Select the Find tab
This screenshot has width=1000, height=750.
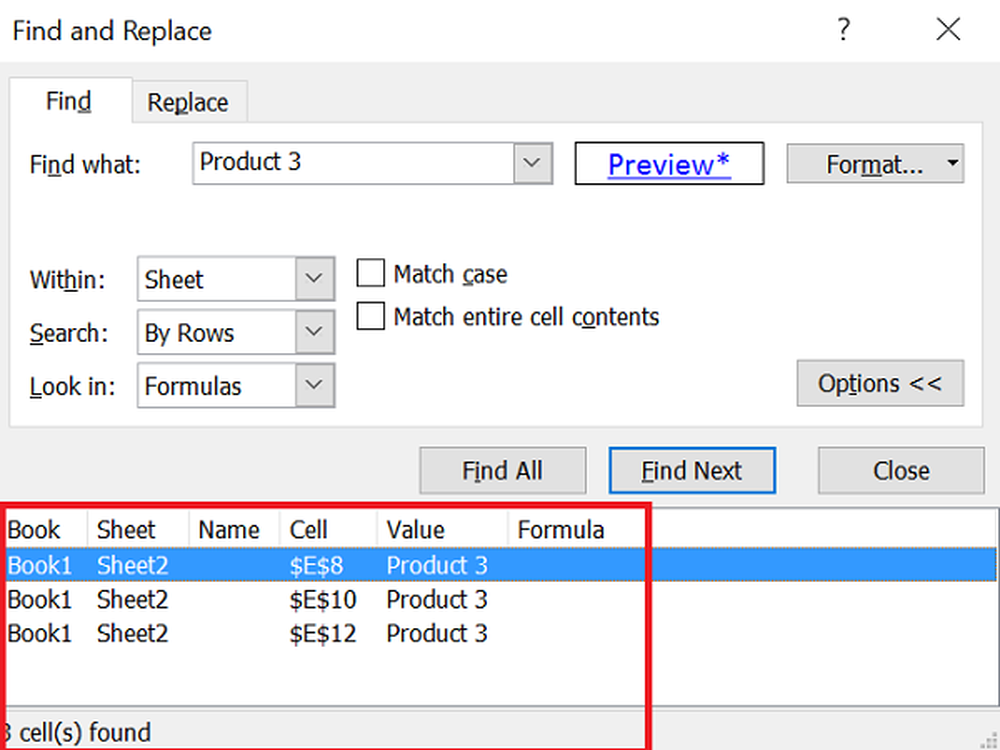69,101
